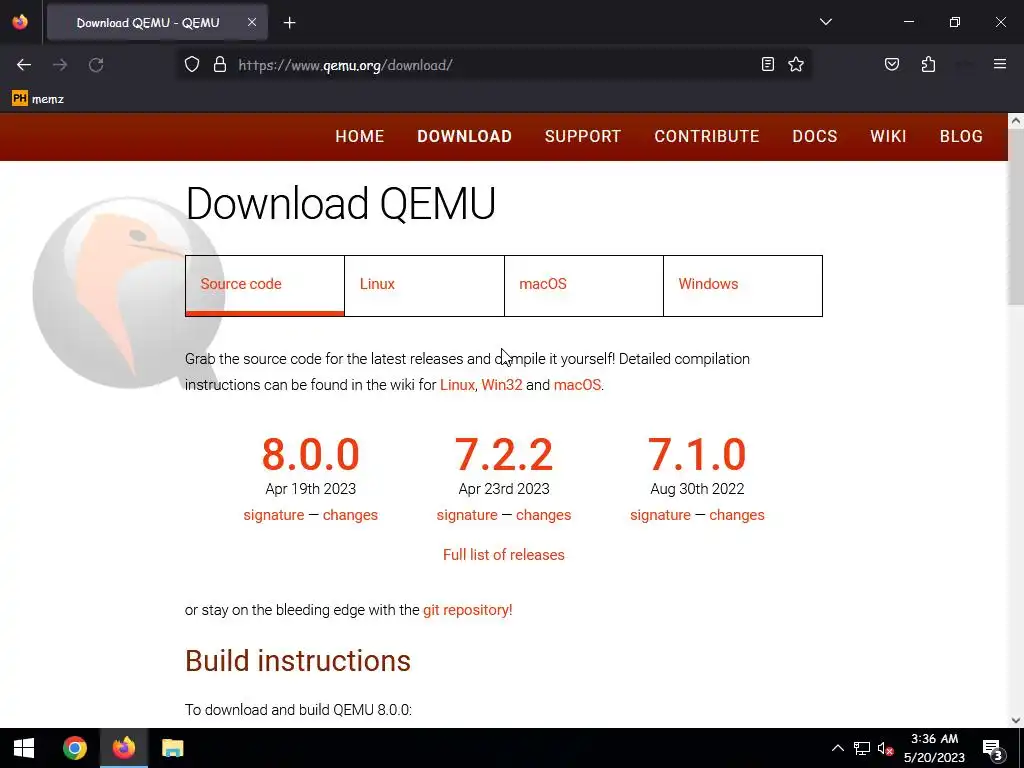
Task: Open the git repository link
Action: 468,610
